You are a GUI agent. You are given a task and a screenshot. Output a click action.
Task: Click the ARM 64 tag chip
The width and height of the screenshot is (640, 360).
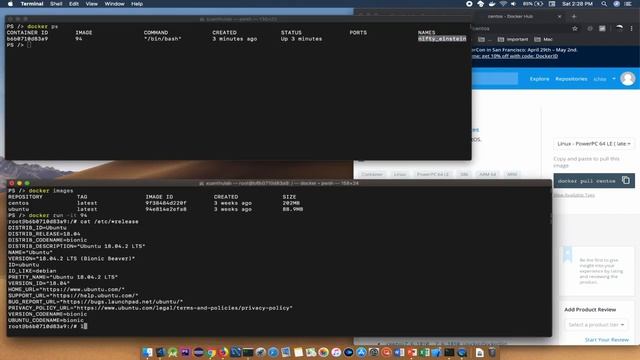pos(487,174)
